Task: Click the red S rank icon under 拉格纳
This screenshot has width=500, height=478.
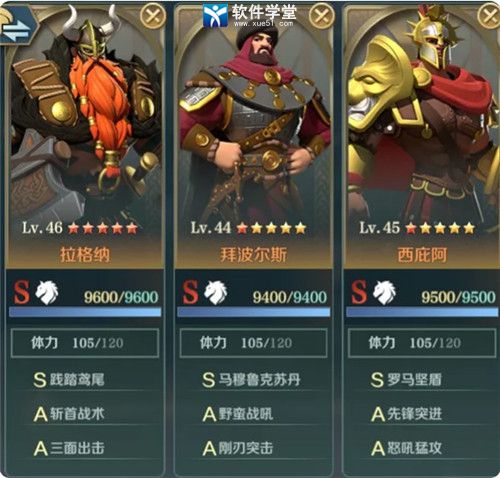Action: point(21,292)
